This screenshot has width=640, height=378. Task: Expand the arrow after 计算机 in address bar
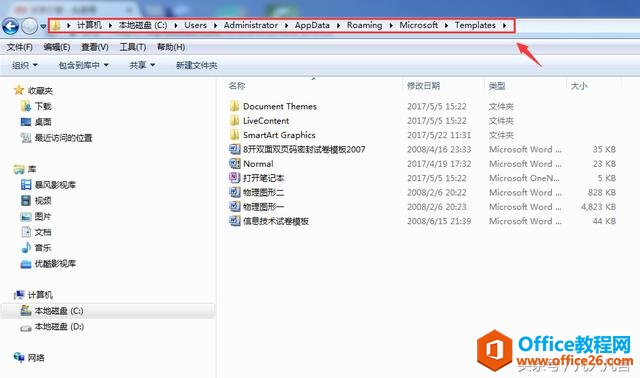[110, 25]
